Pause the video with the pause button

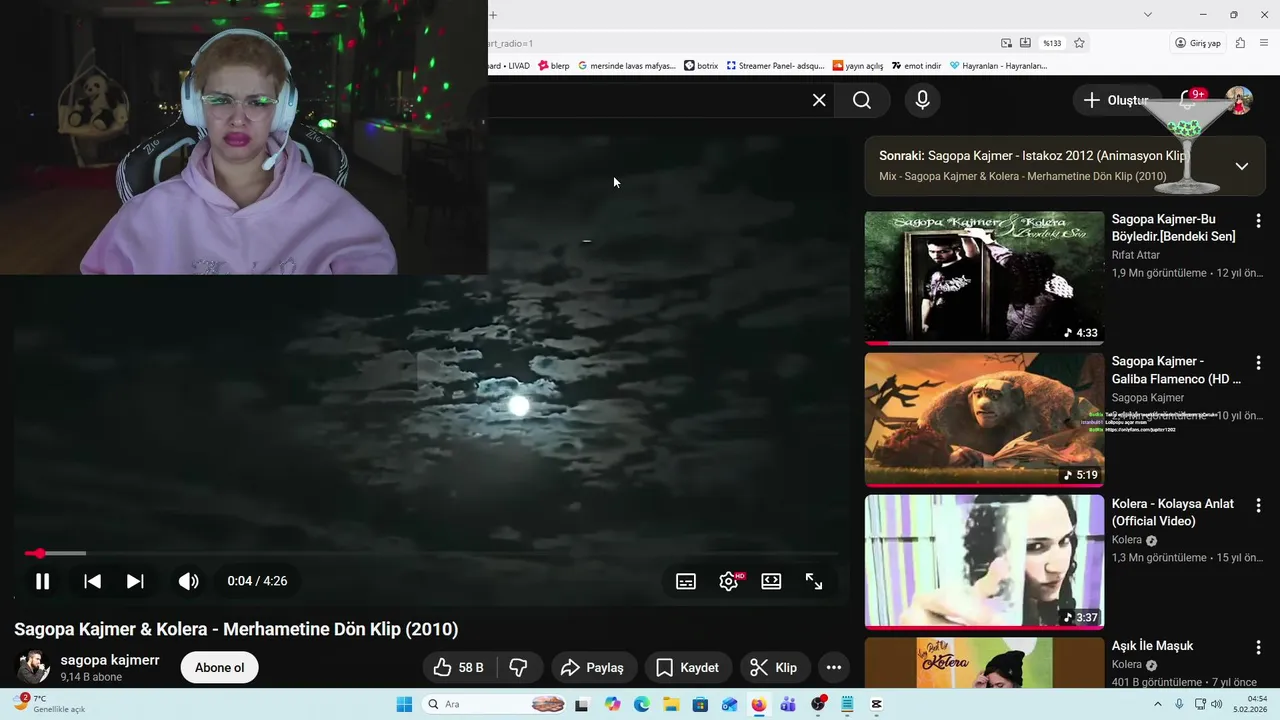point(42,581)
